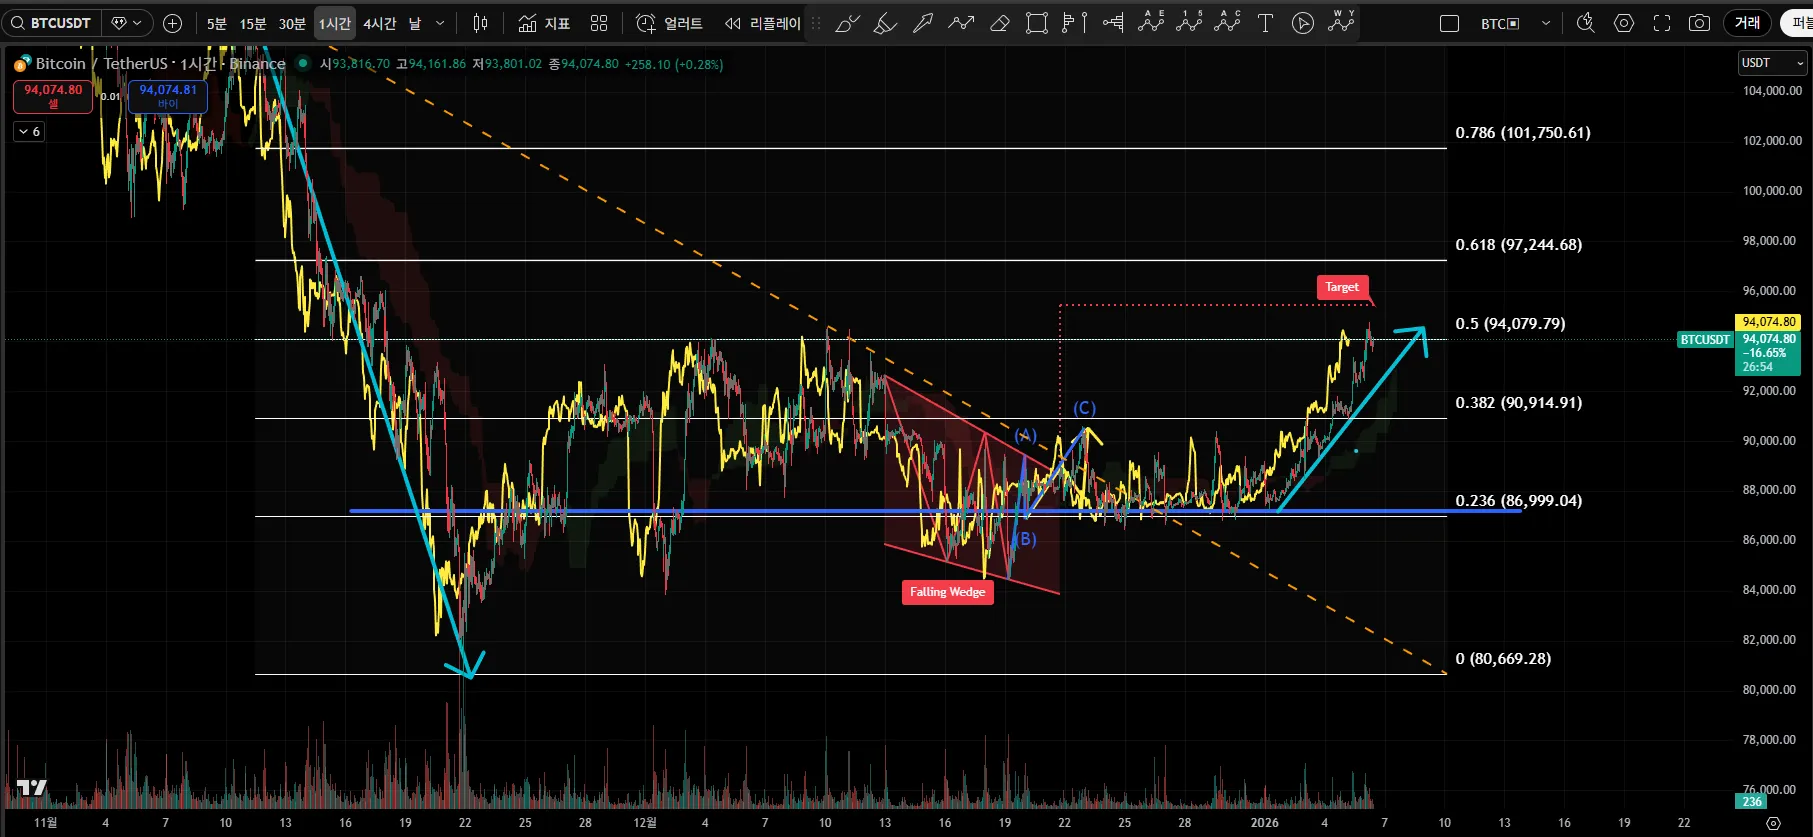
Task: Click the blue 바이 buy price button
Action: (168, 96)
